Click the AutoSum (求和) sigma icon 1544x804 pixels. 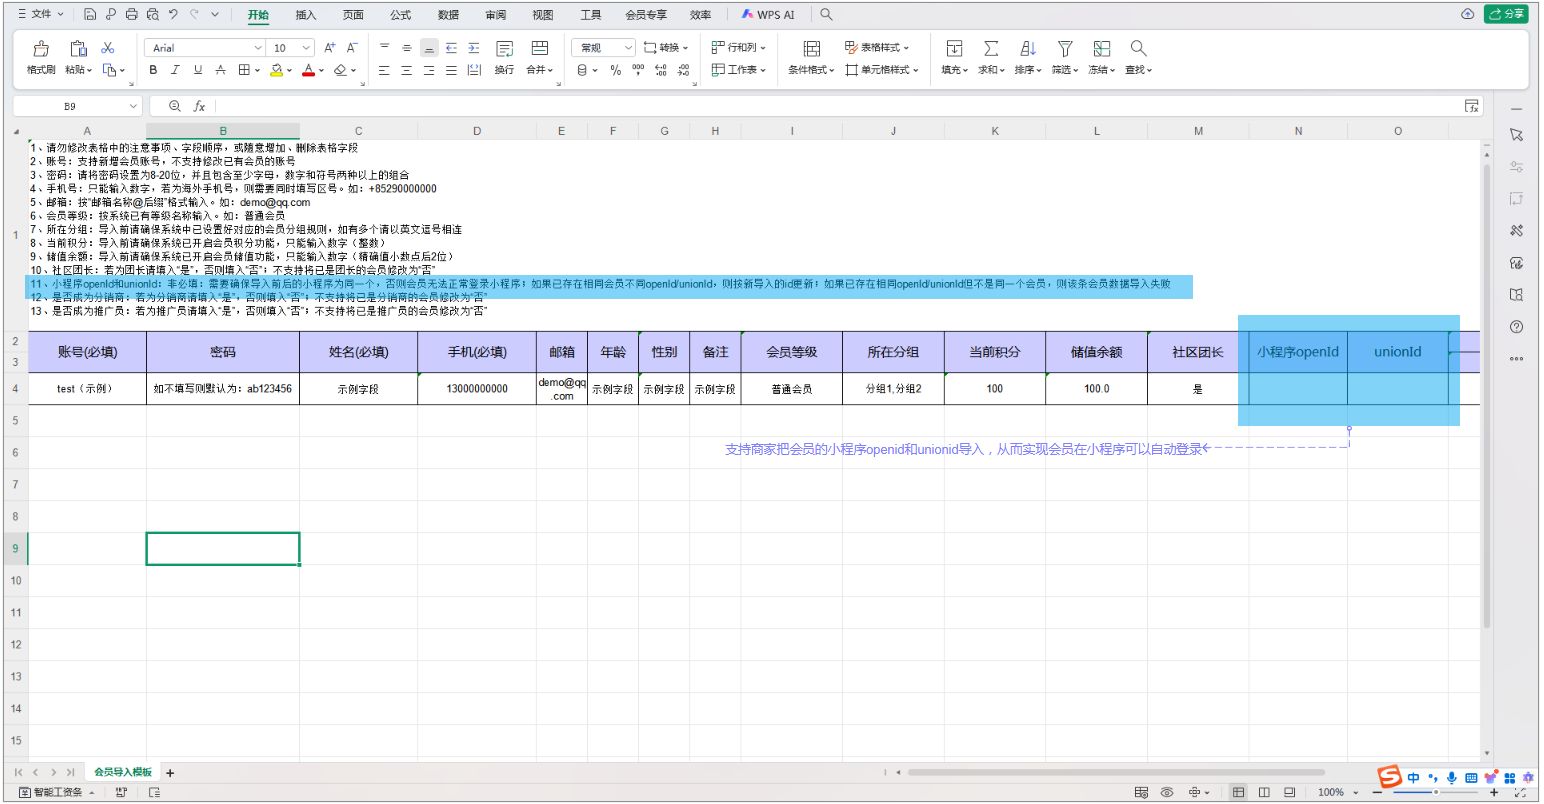tap(990, 49)
